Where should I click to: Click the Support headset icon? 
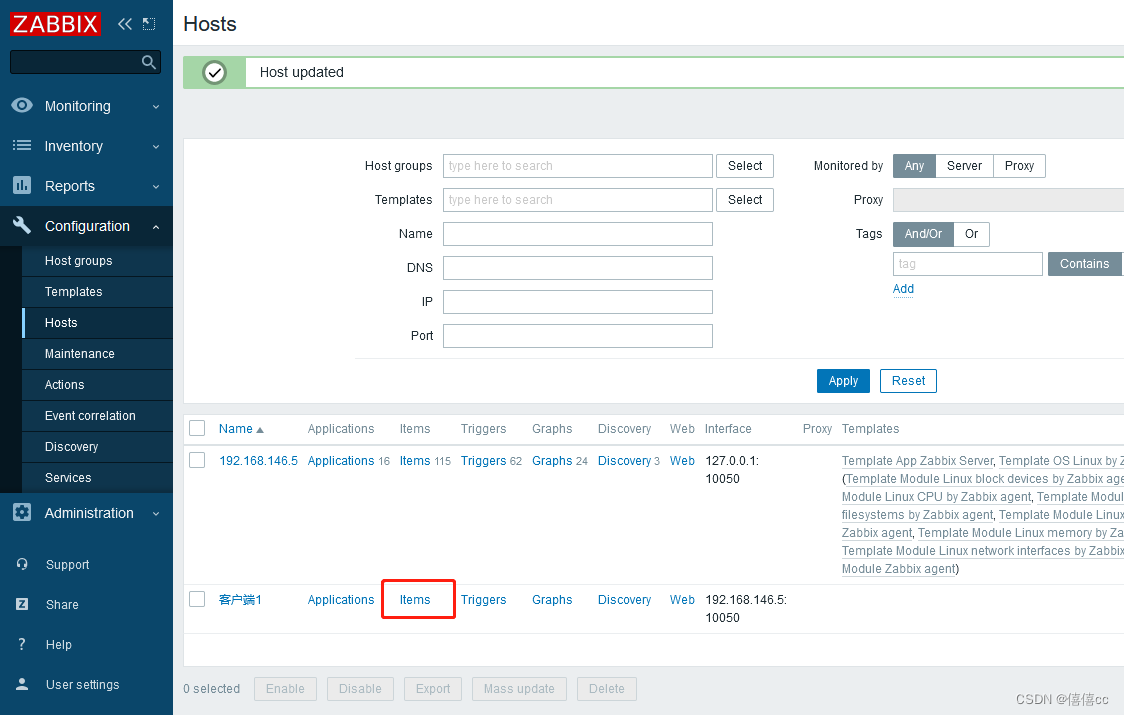[22, 564]
